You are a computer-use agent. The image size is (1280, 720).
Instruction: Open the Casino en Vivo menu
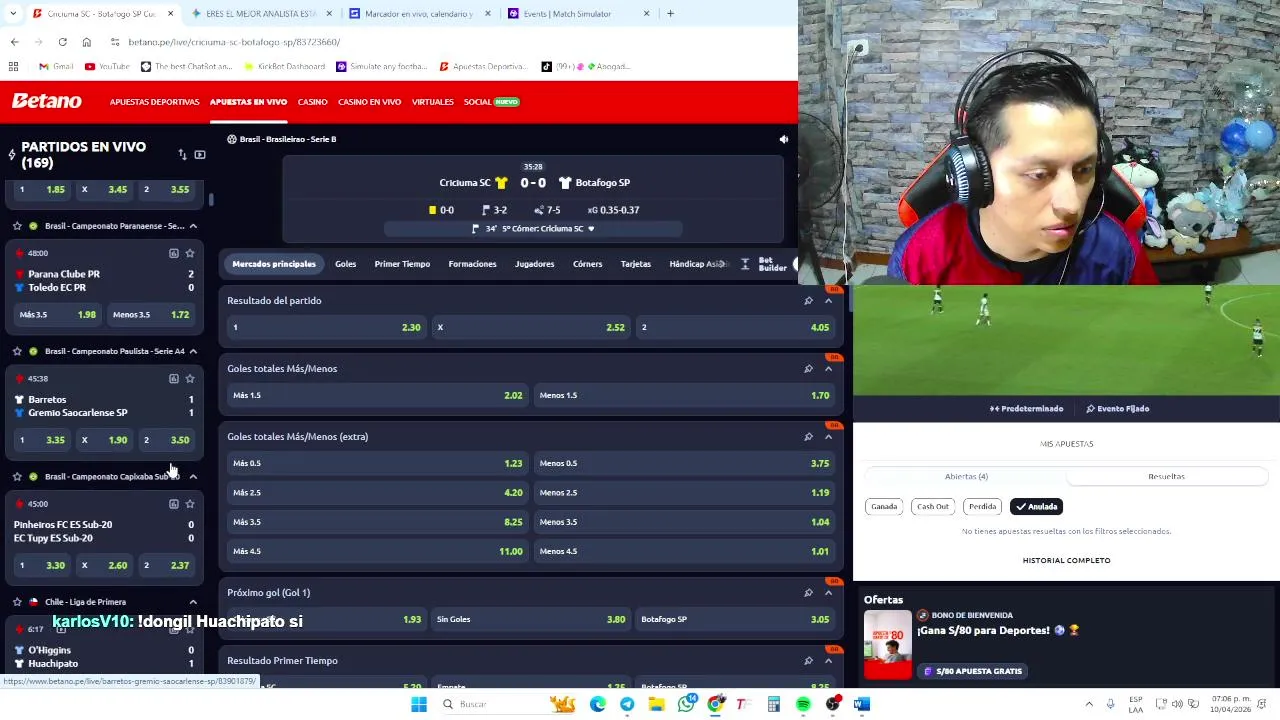click(369, 102)
